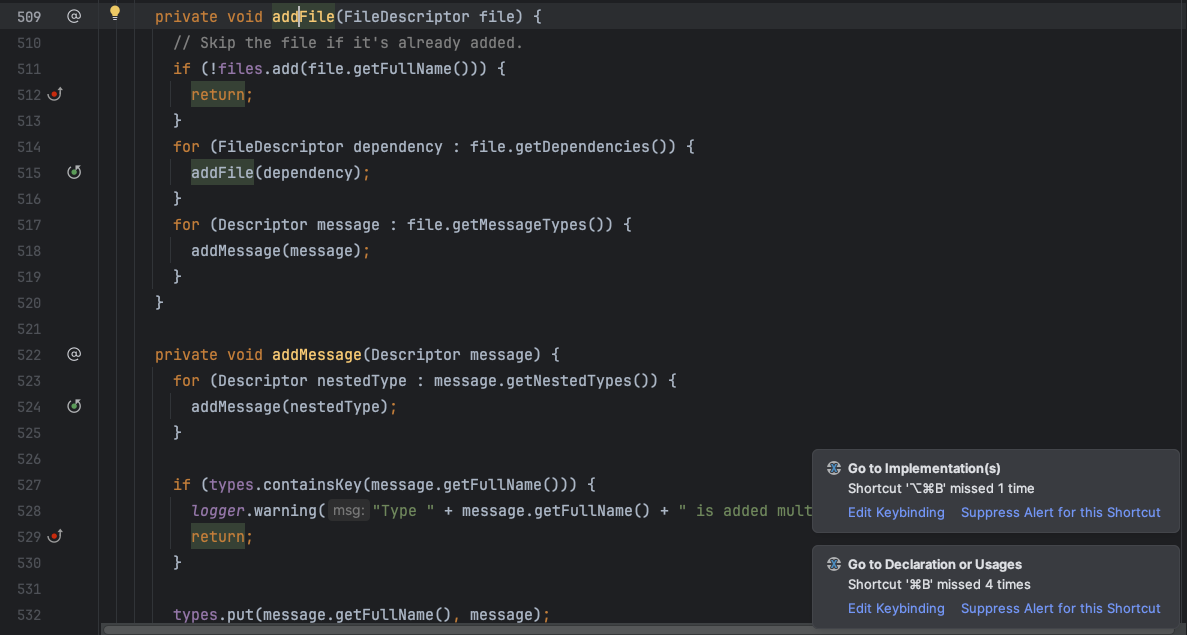Click the msg inlay hint on line 528
This screenshot has width=1187, height=635.
pyautogui.click(x=348, y=510)
